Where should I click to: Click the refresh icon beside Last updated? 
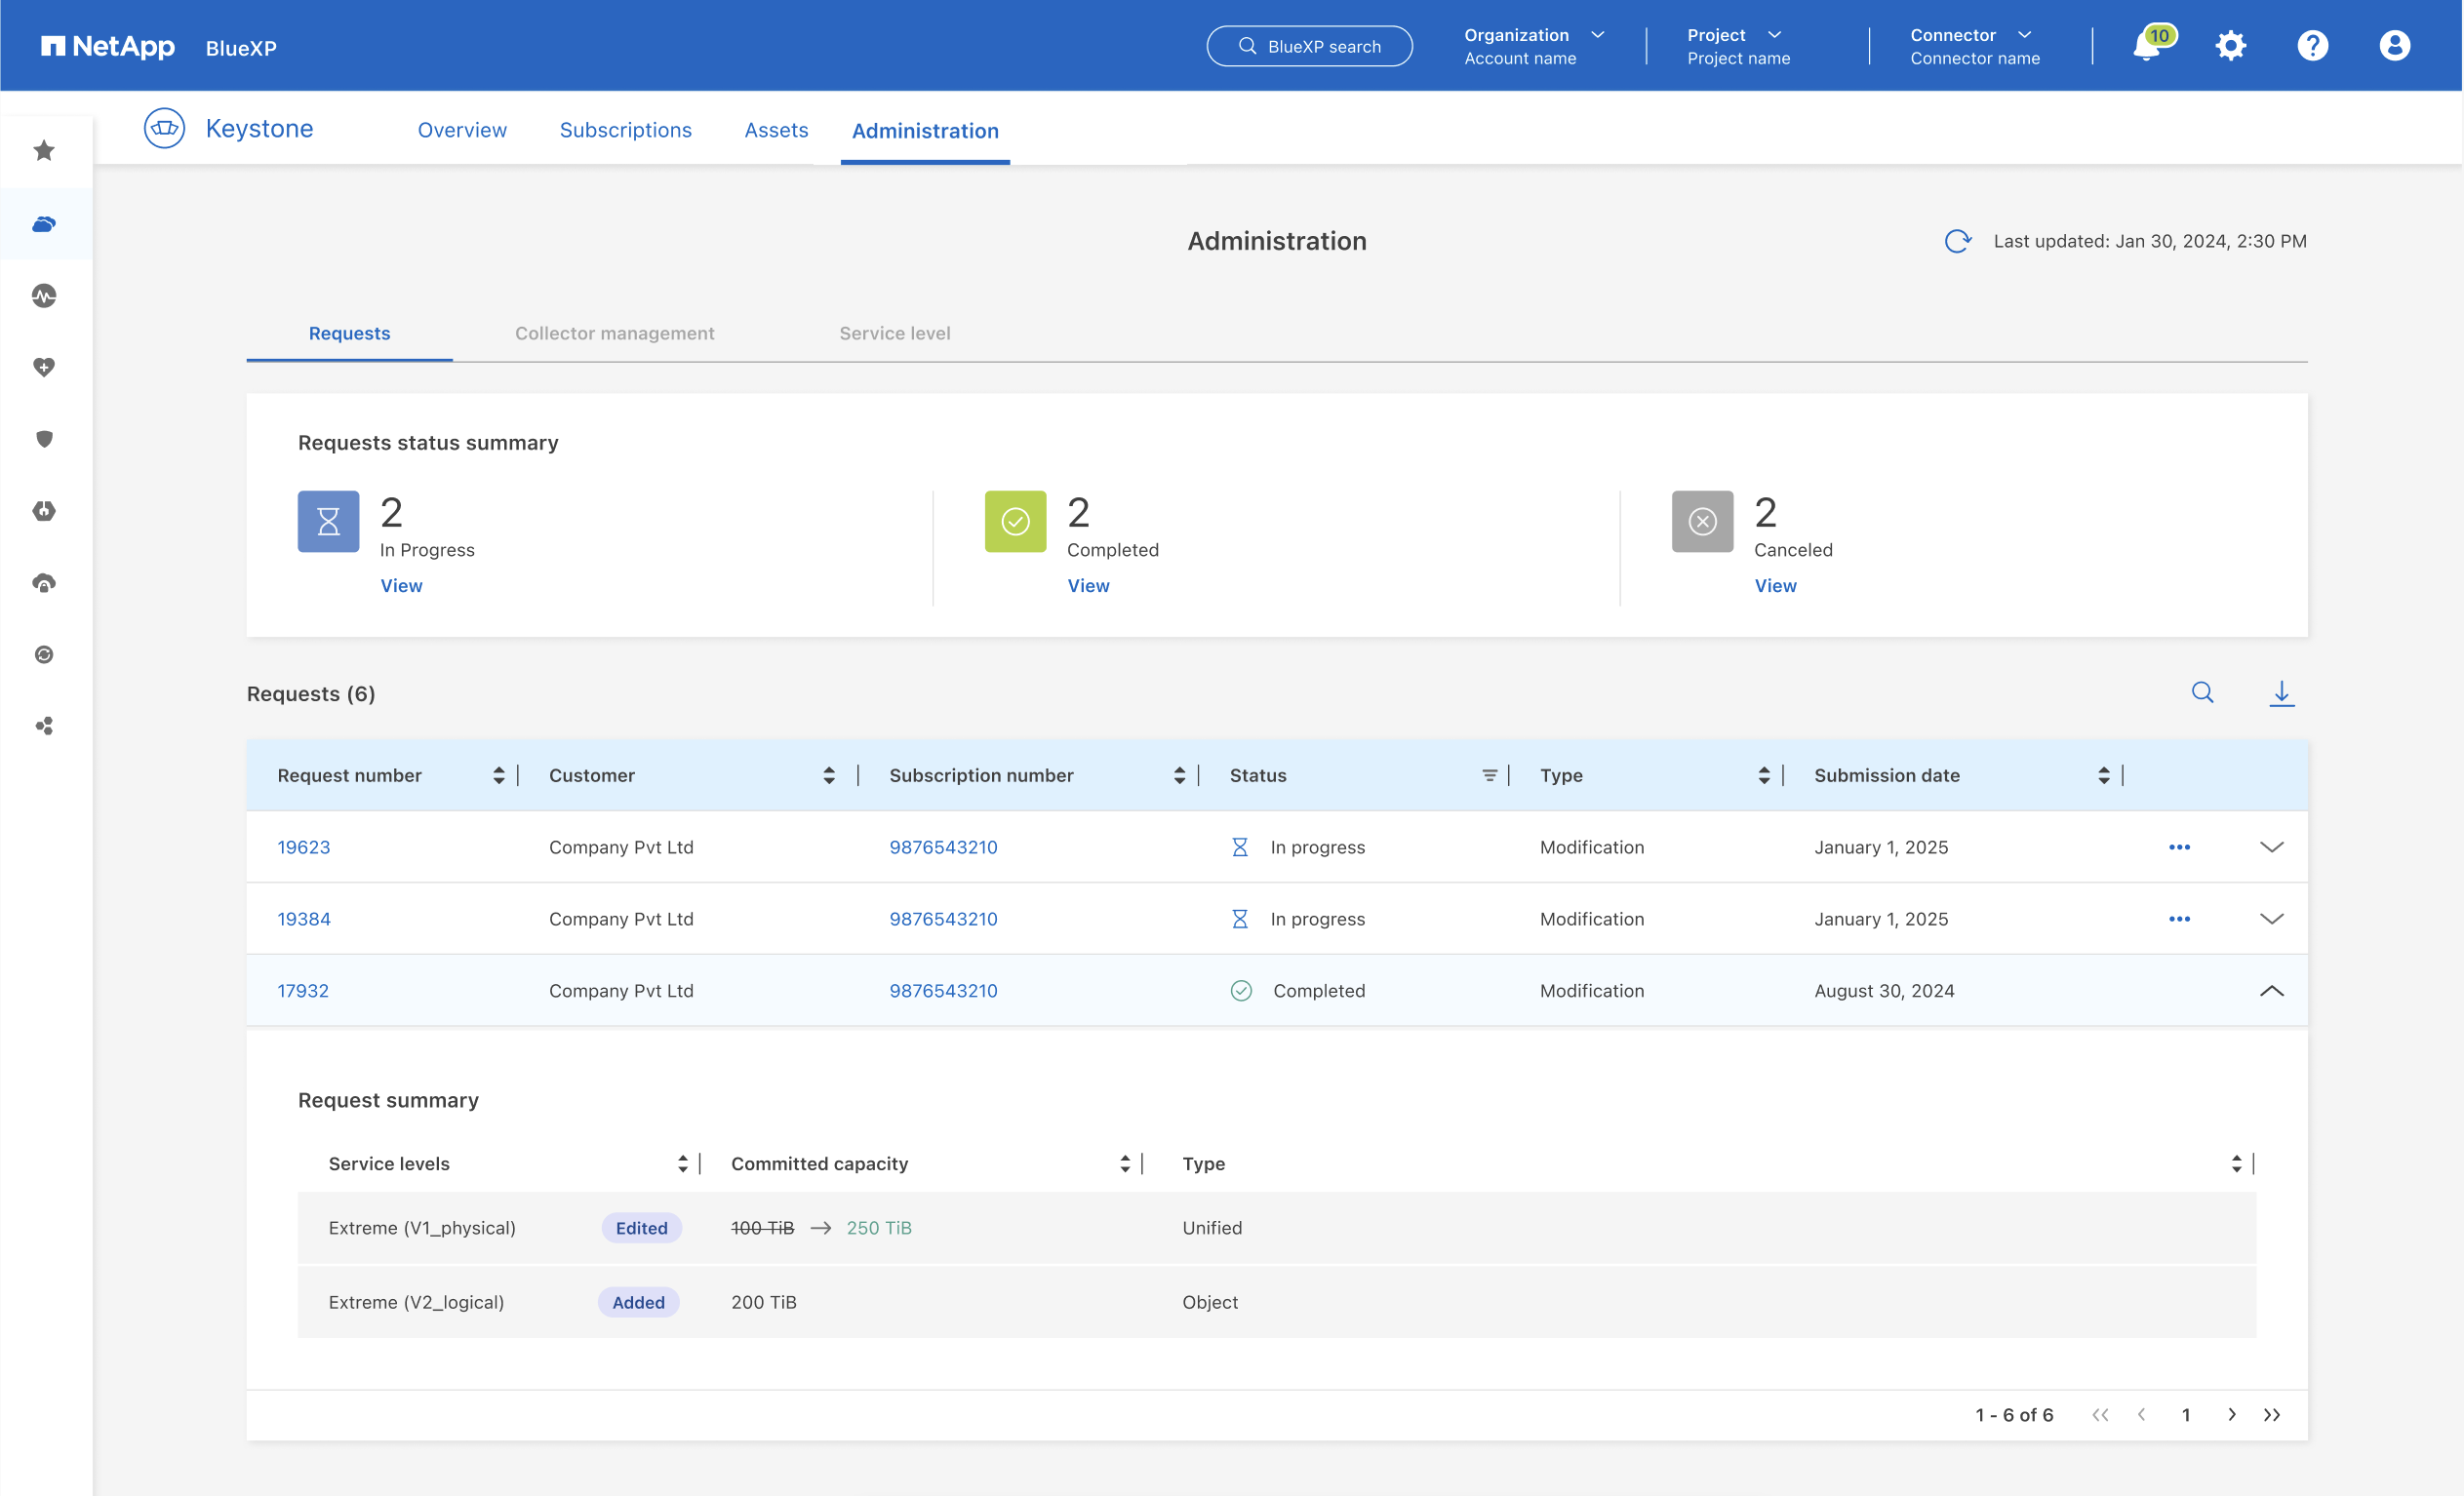1957,241
